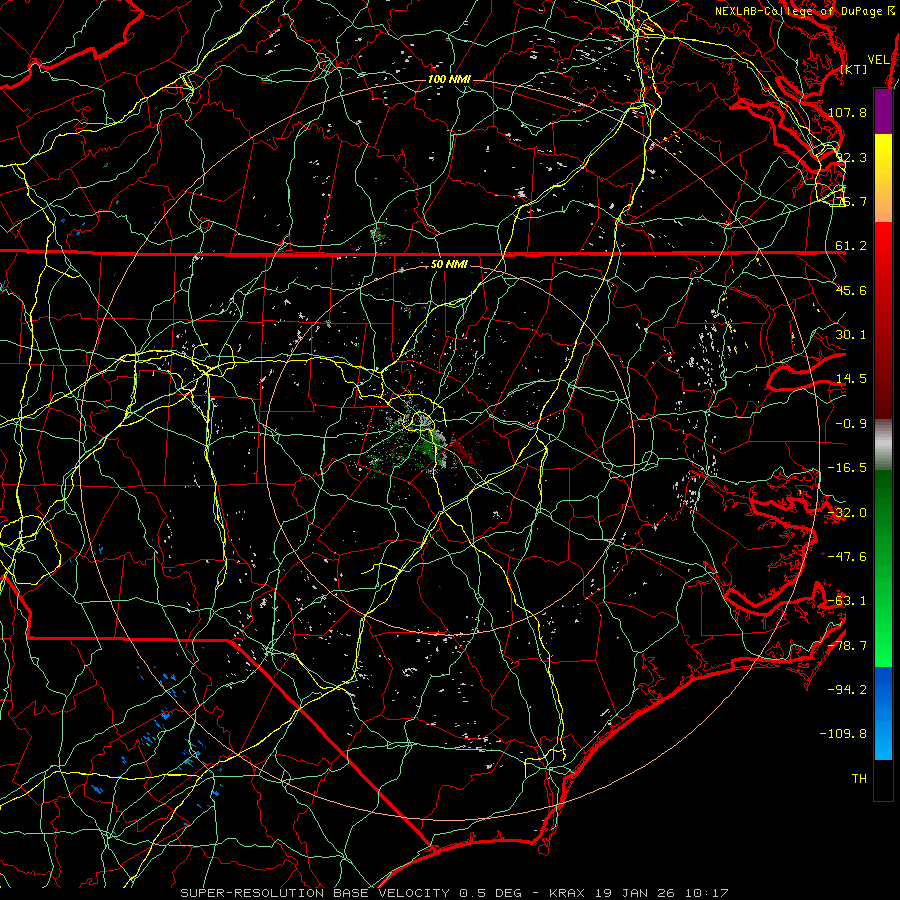Select the -78.7 value on velocity scale

tap(847, 646)
